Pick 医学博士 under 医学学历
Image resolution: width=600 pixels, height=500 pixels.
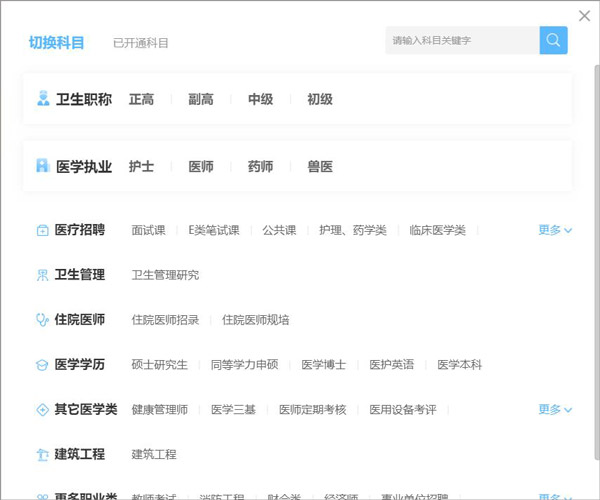tap(324, 365)
